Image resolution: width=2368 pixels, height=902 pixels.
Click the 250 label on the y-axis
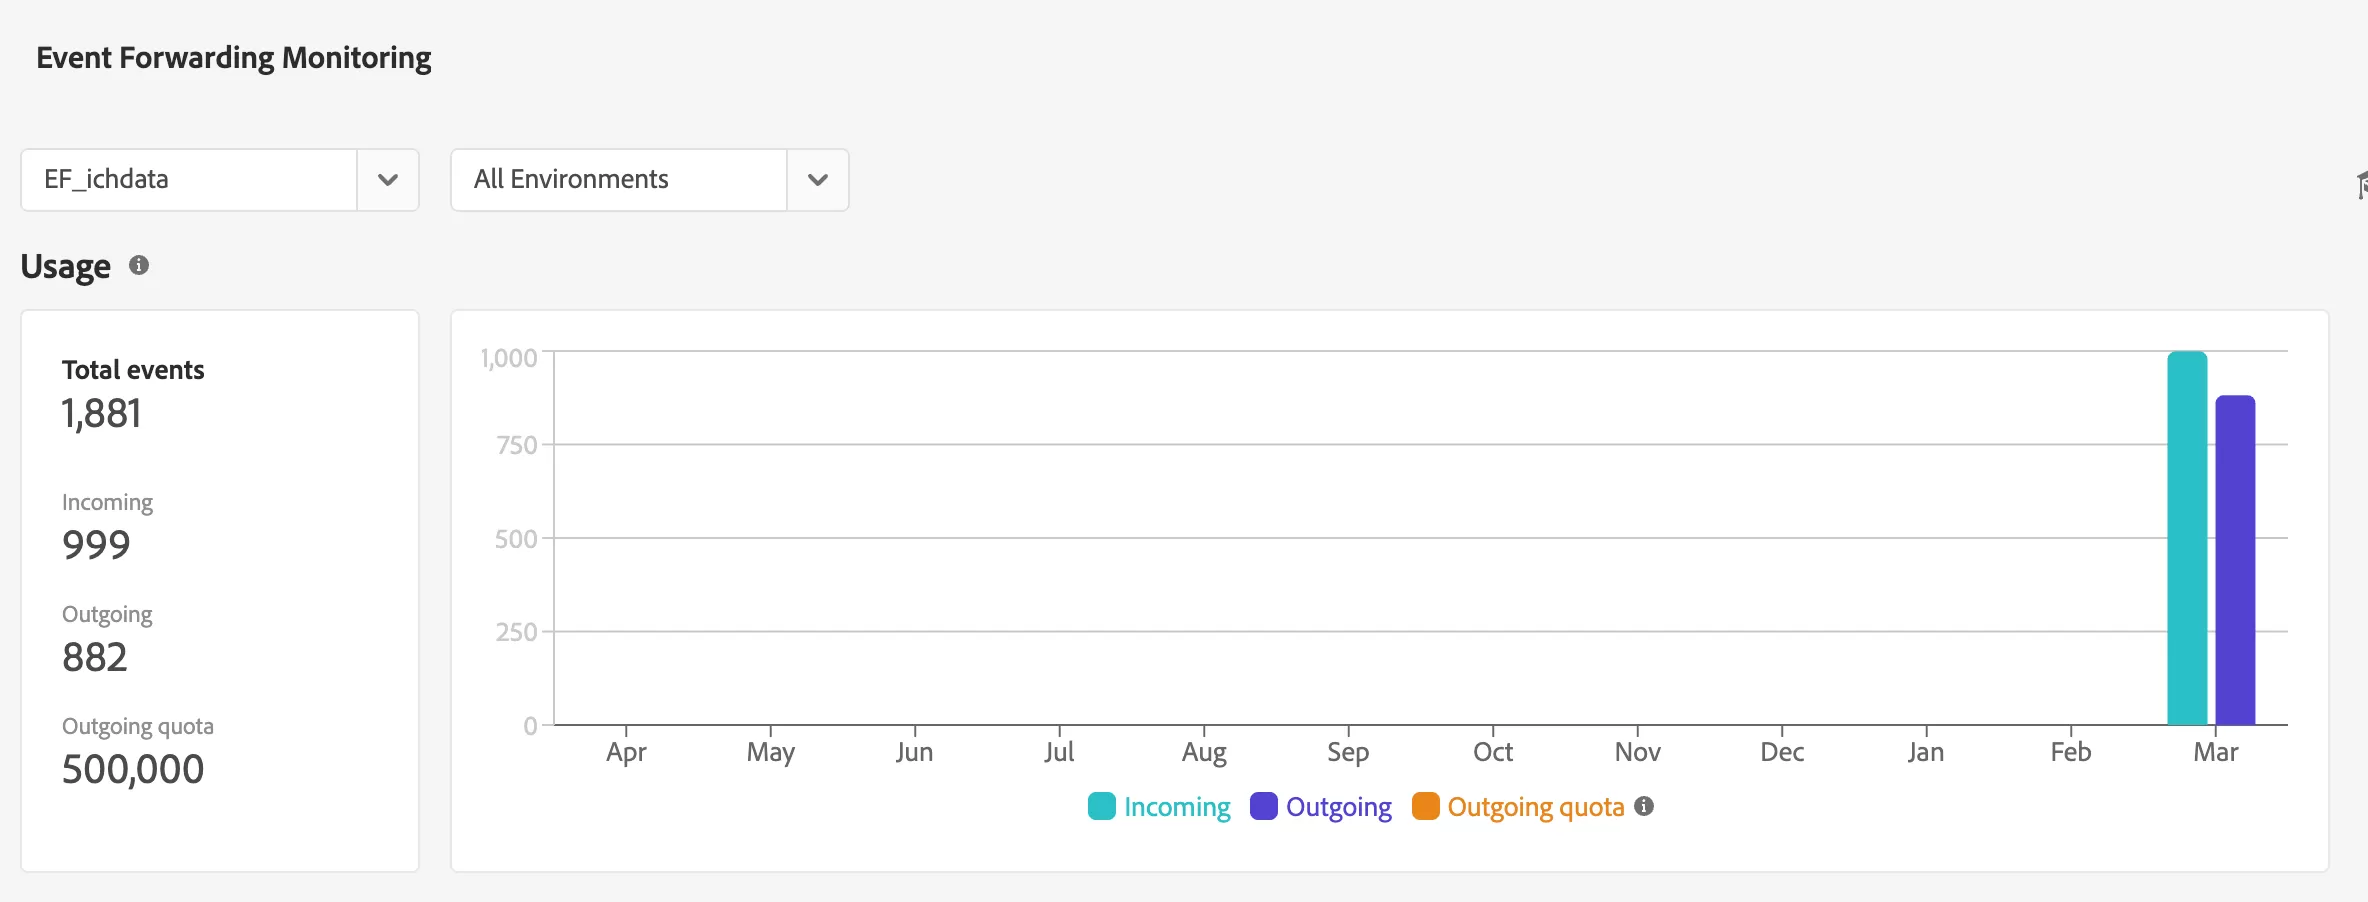(x=516, y=632)
